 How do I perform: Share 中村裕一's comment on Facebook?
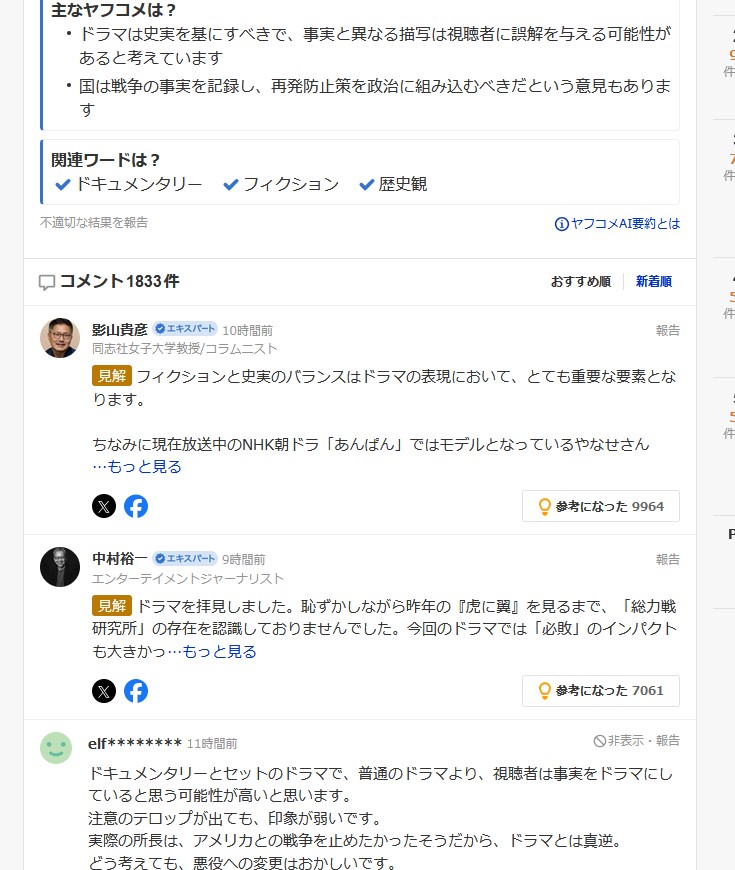point(136,691)
